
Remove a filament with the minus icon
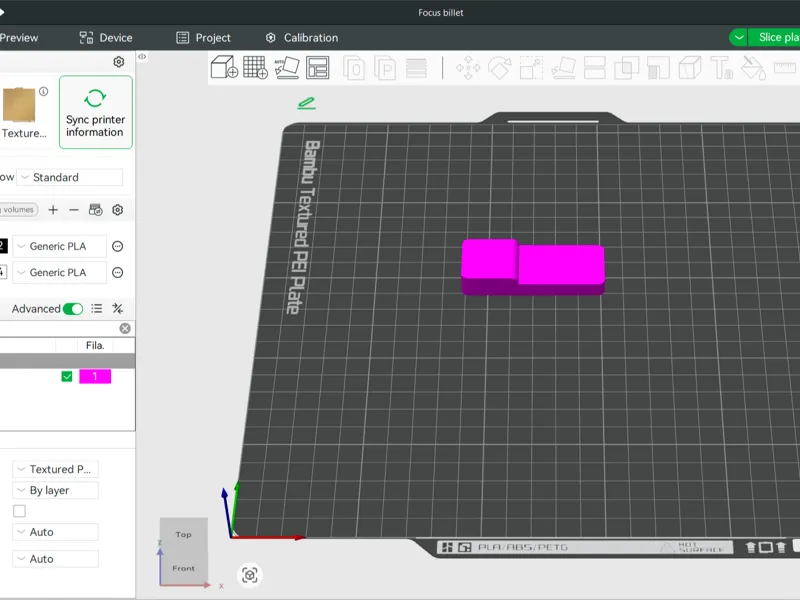(x=74, y=210)
